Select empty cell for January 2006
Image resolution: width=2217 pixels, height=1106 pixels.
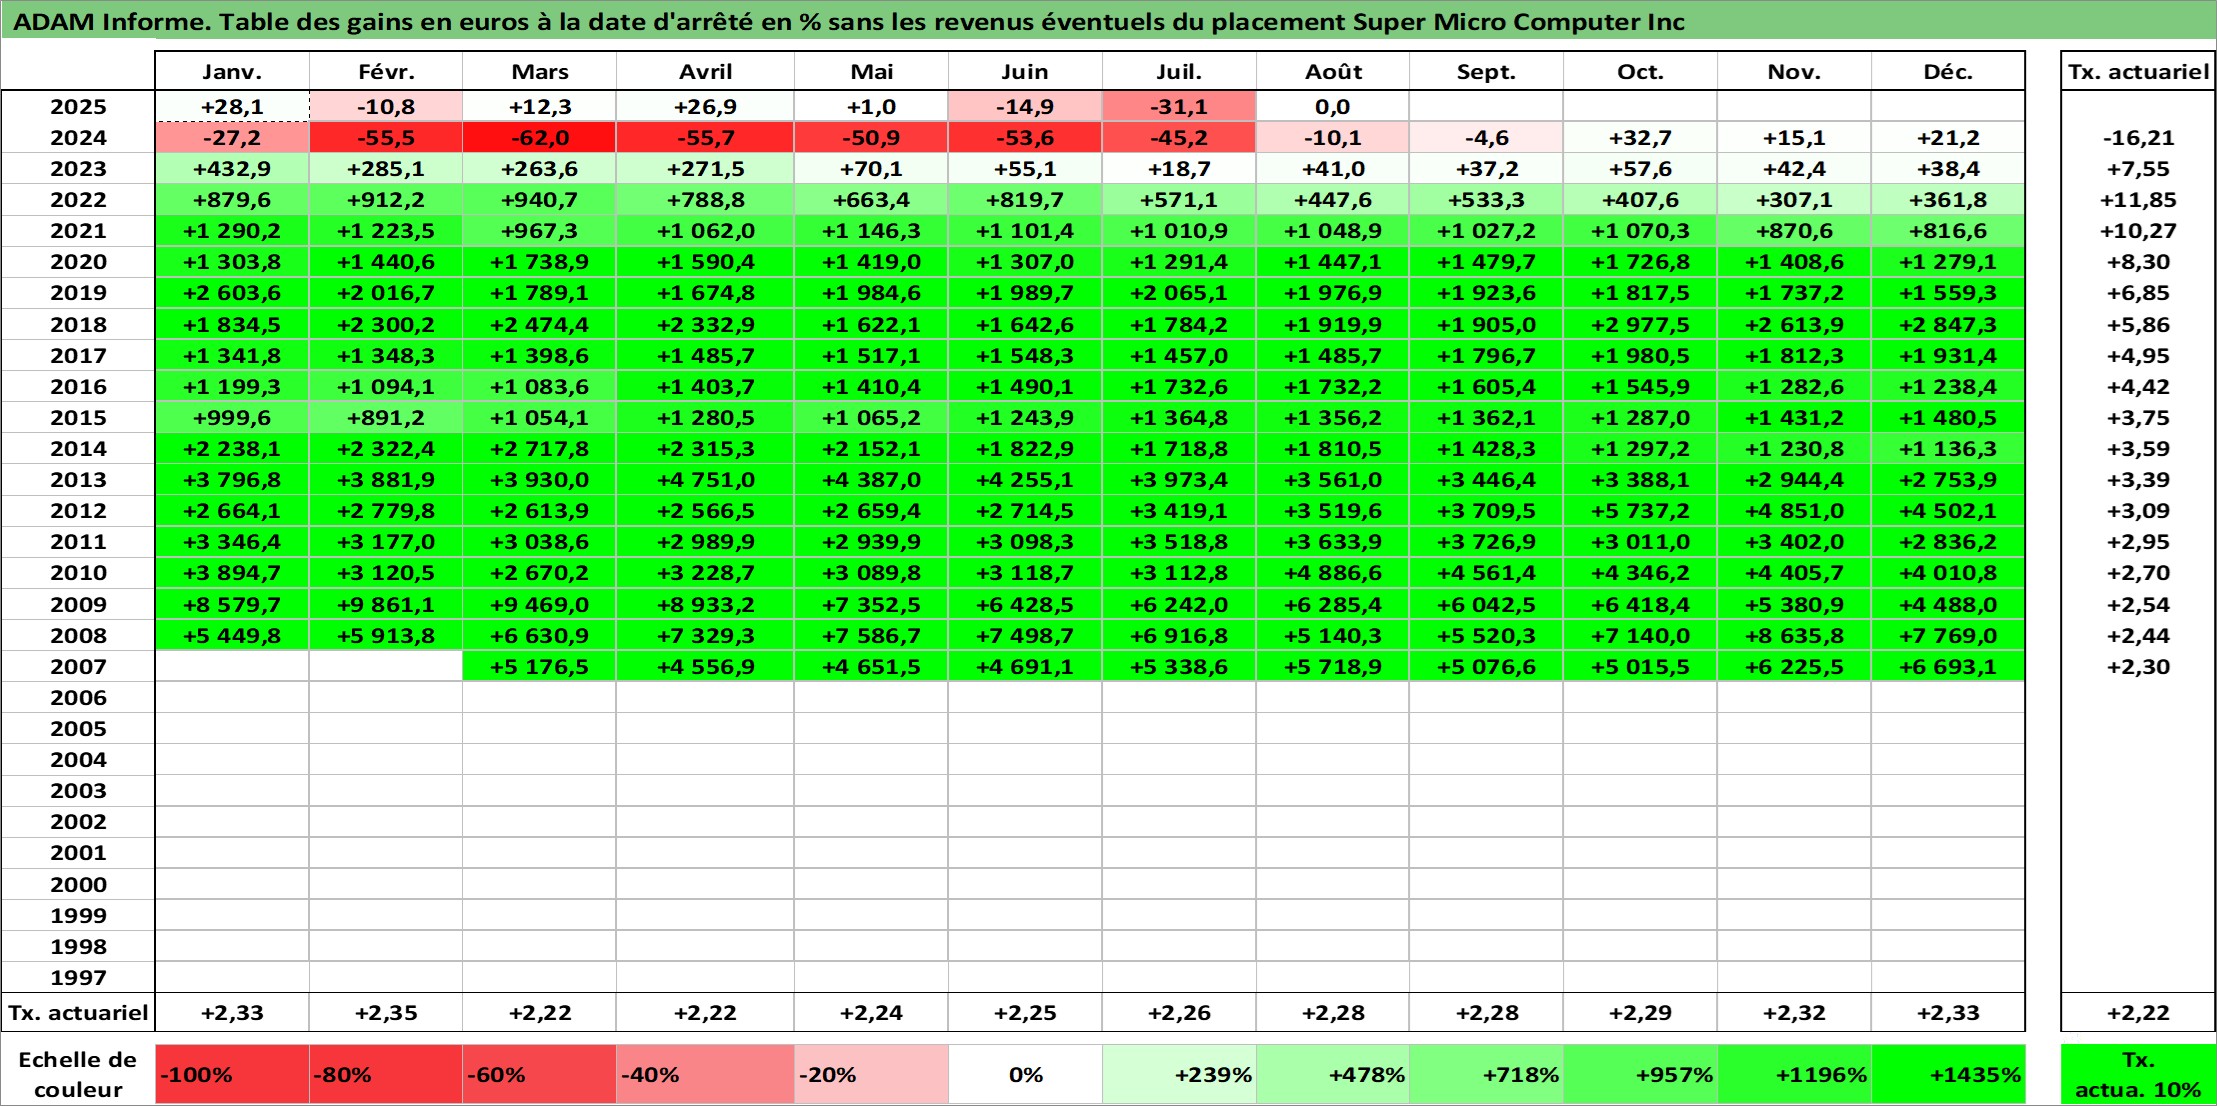(x=232, y=698)
